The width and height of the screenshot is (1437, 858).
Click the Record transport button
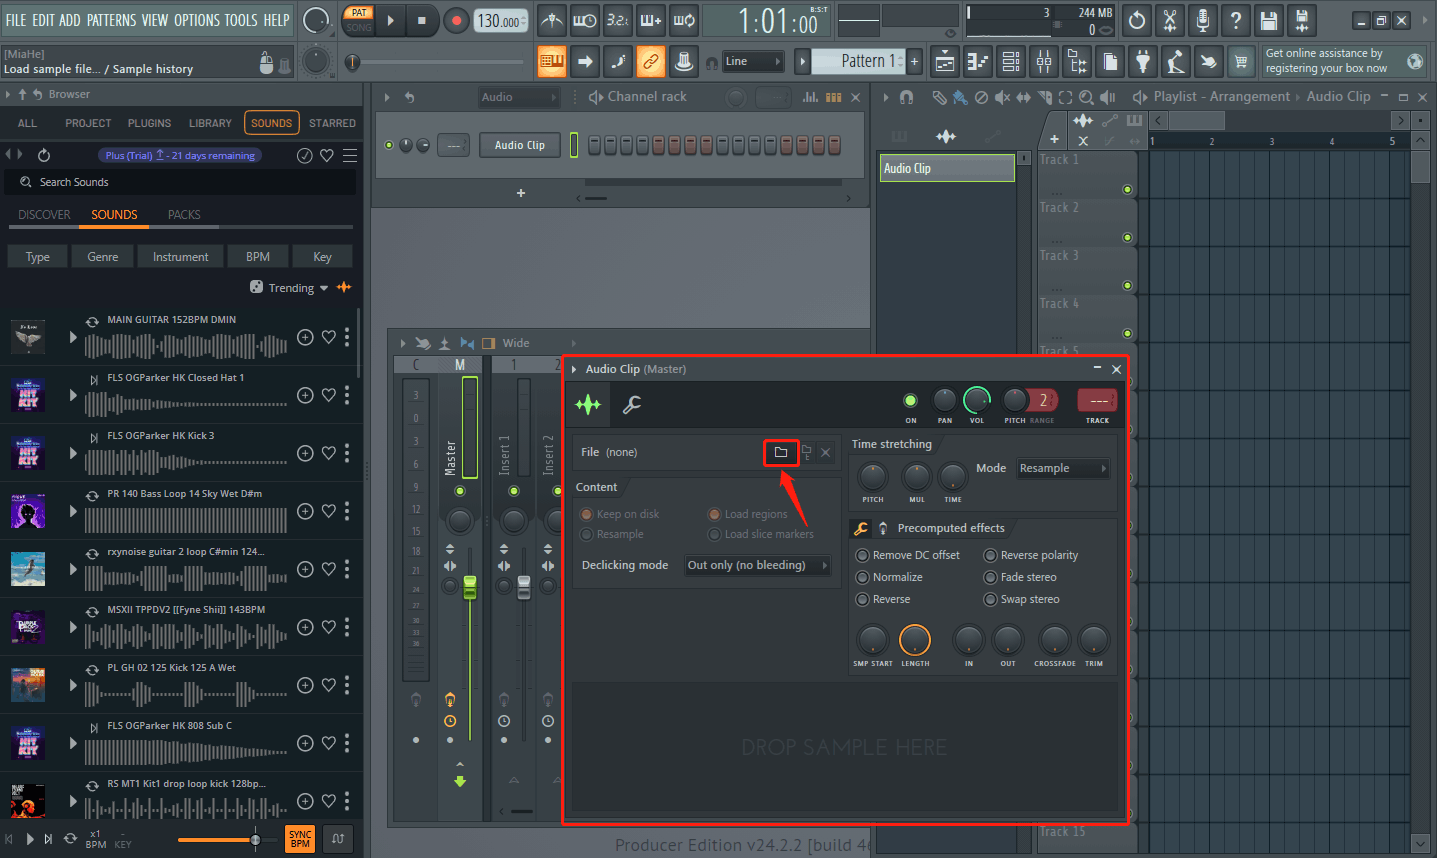456,20
